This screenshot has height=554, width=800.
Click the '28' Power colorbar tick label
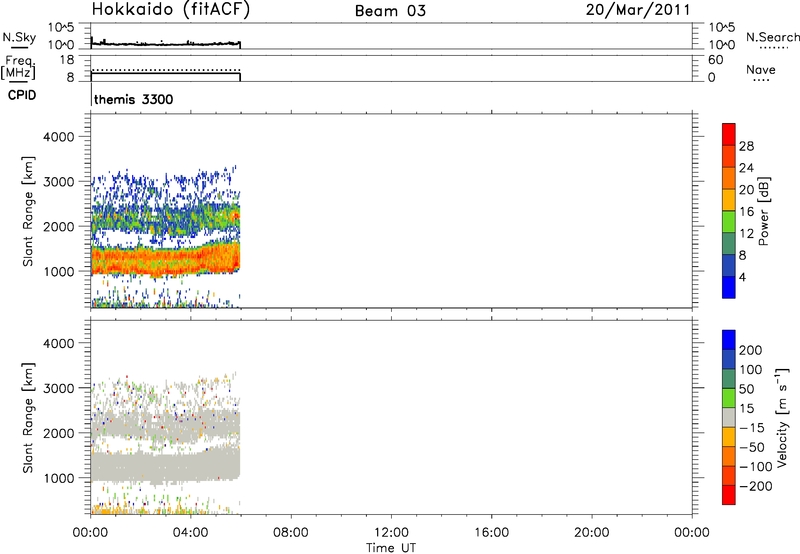[746, 146]
